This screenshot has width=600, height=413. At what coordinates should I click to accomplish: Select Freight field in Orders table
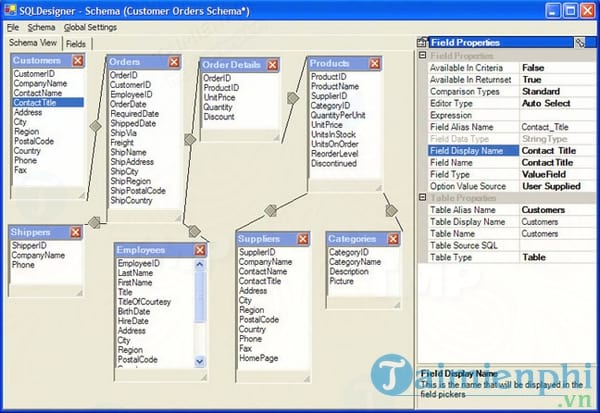tap(122, 143)
